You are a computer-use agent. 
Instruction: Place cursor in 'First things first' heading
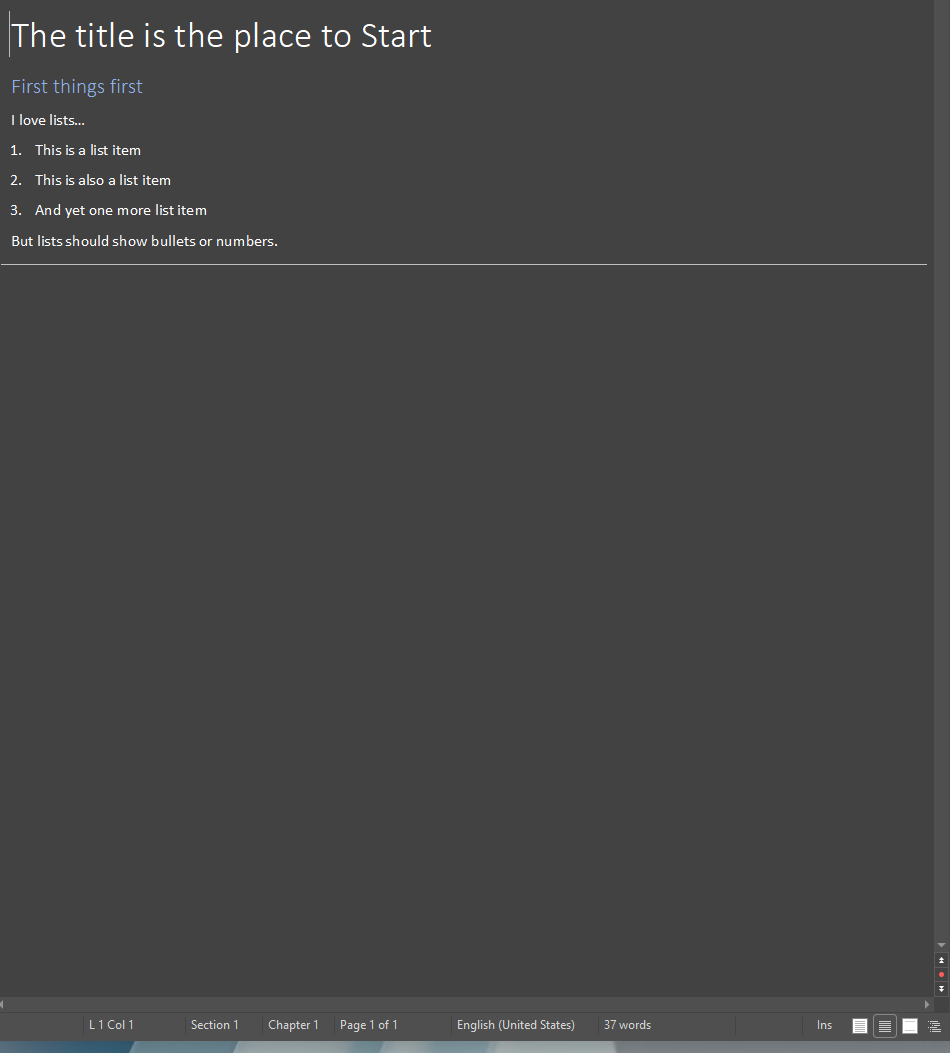tap(77, 87)
